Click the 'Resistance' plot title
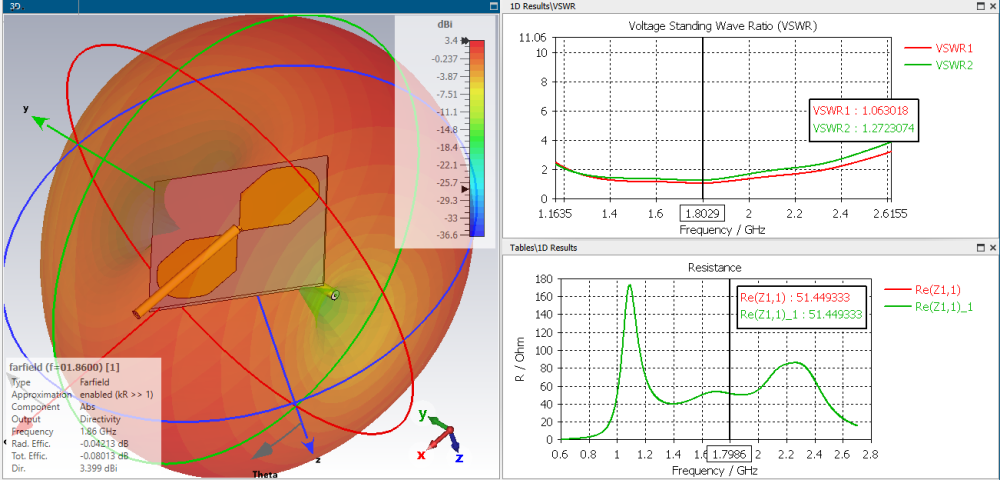Screen dimensions: 1000x480 tap(716, 267)
